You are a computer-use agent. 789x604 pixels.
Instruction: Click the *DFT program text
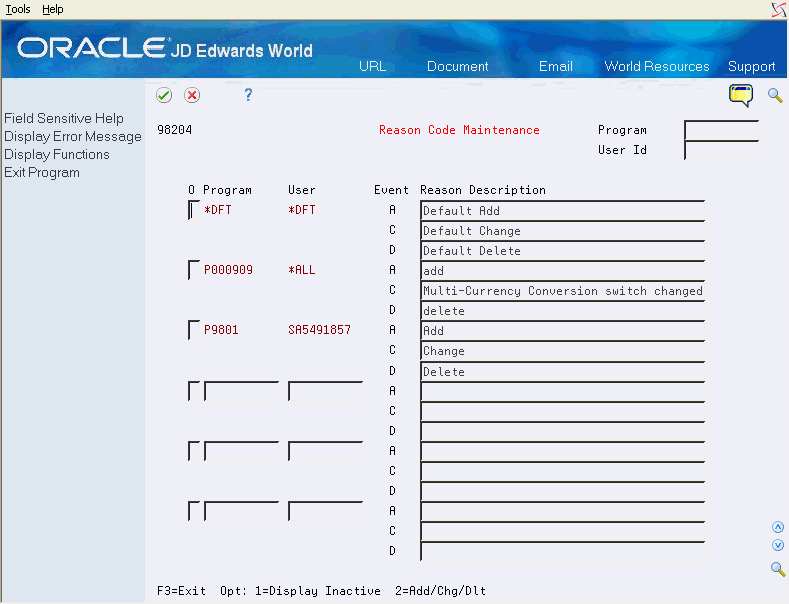pyautogui.click(x=217, y=210)
